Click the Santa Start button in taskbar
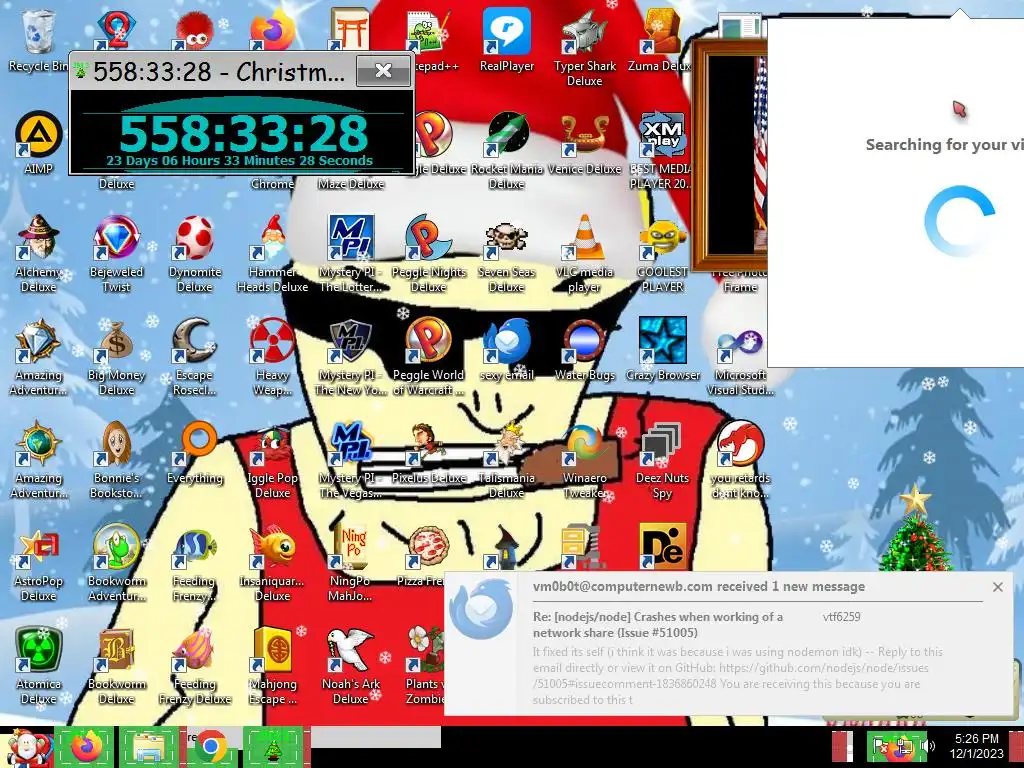This screenshot has width=1024, height=768. 26,747
